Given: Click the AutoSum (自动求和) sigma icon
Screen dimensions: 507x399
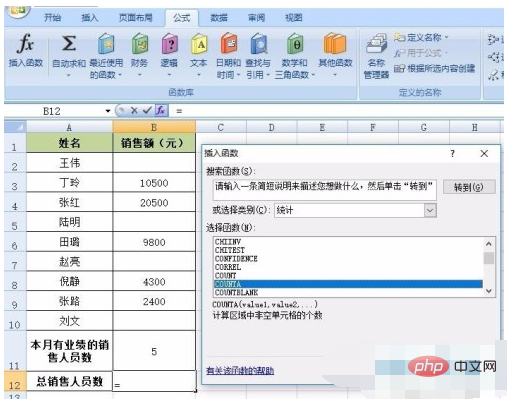Looking at the screenshot, I should (x=69, y=44).
